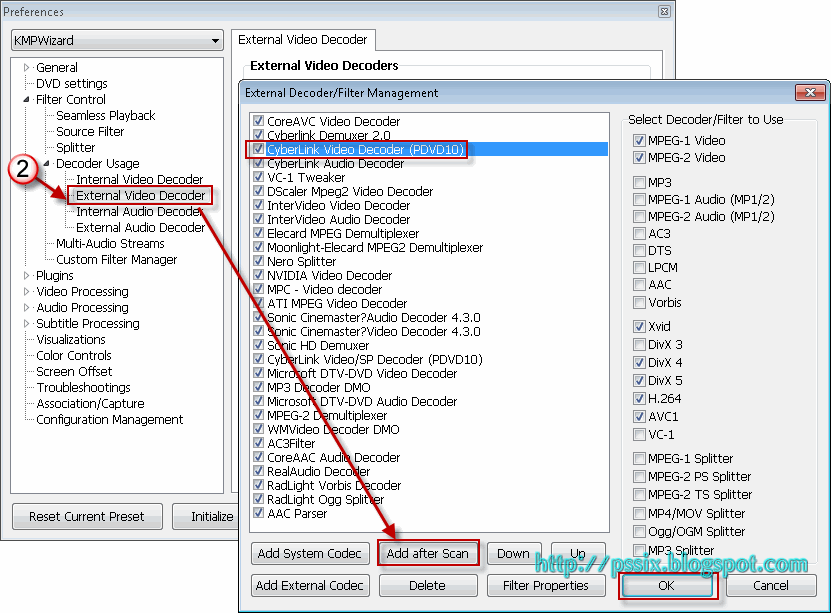Image resolution: width=831 pixels, height=613 pixels.
Task: Select External Video Decoder tree item
Action: click(140, 196)
